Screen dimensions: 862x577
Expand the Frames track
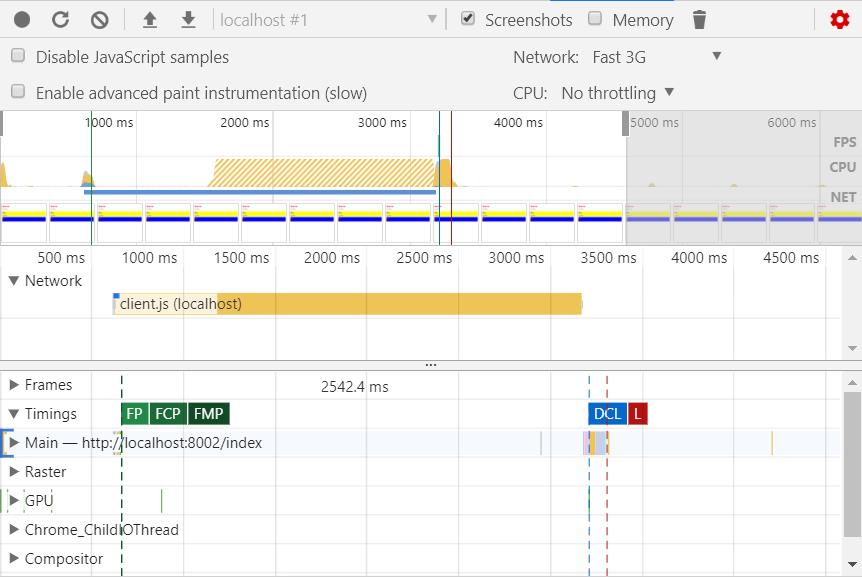click(14, 385)
